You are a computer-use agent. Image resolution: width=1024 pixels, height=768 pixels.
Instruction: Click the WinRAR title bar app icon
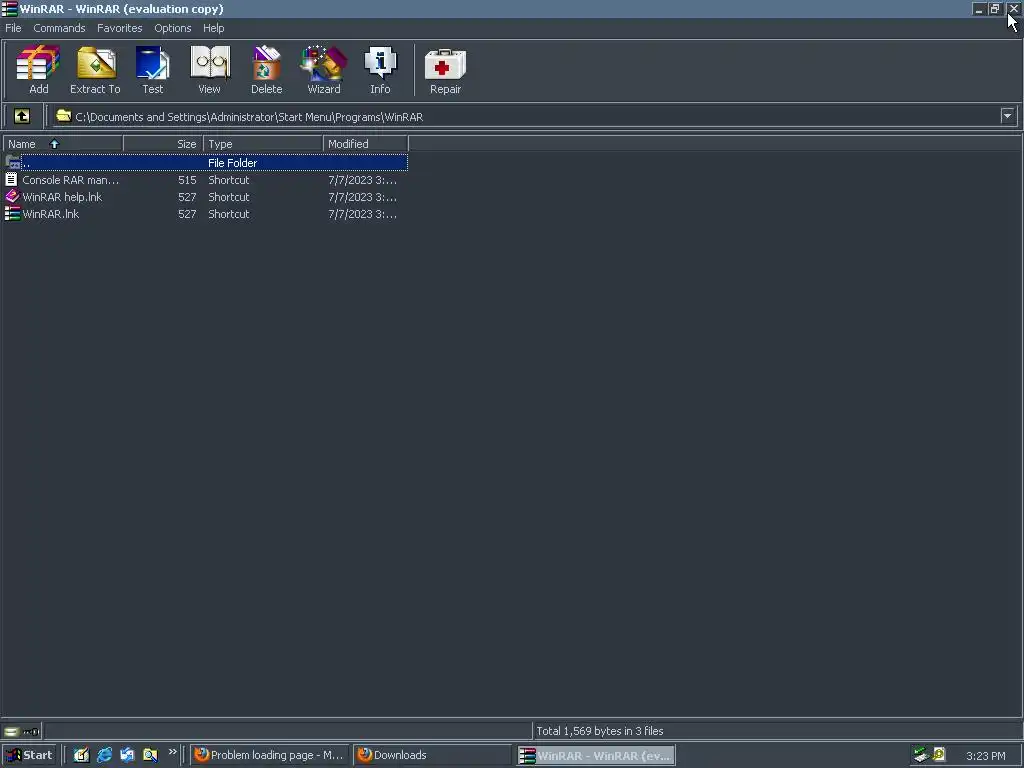(x=9, y=8)
